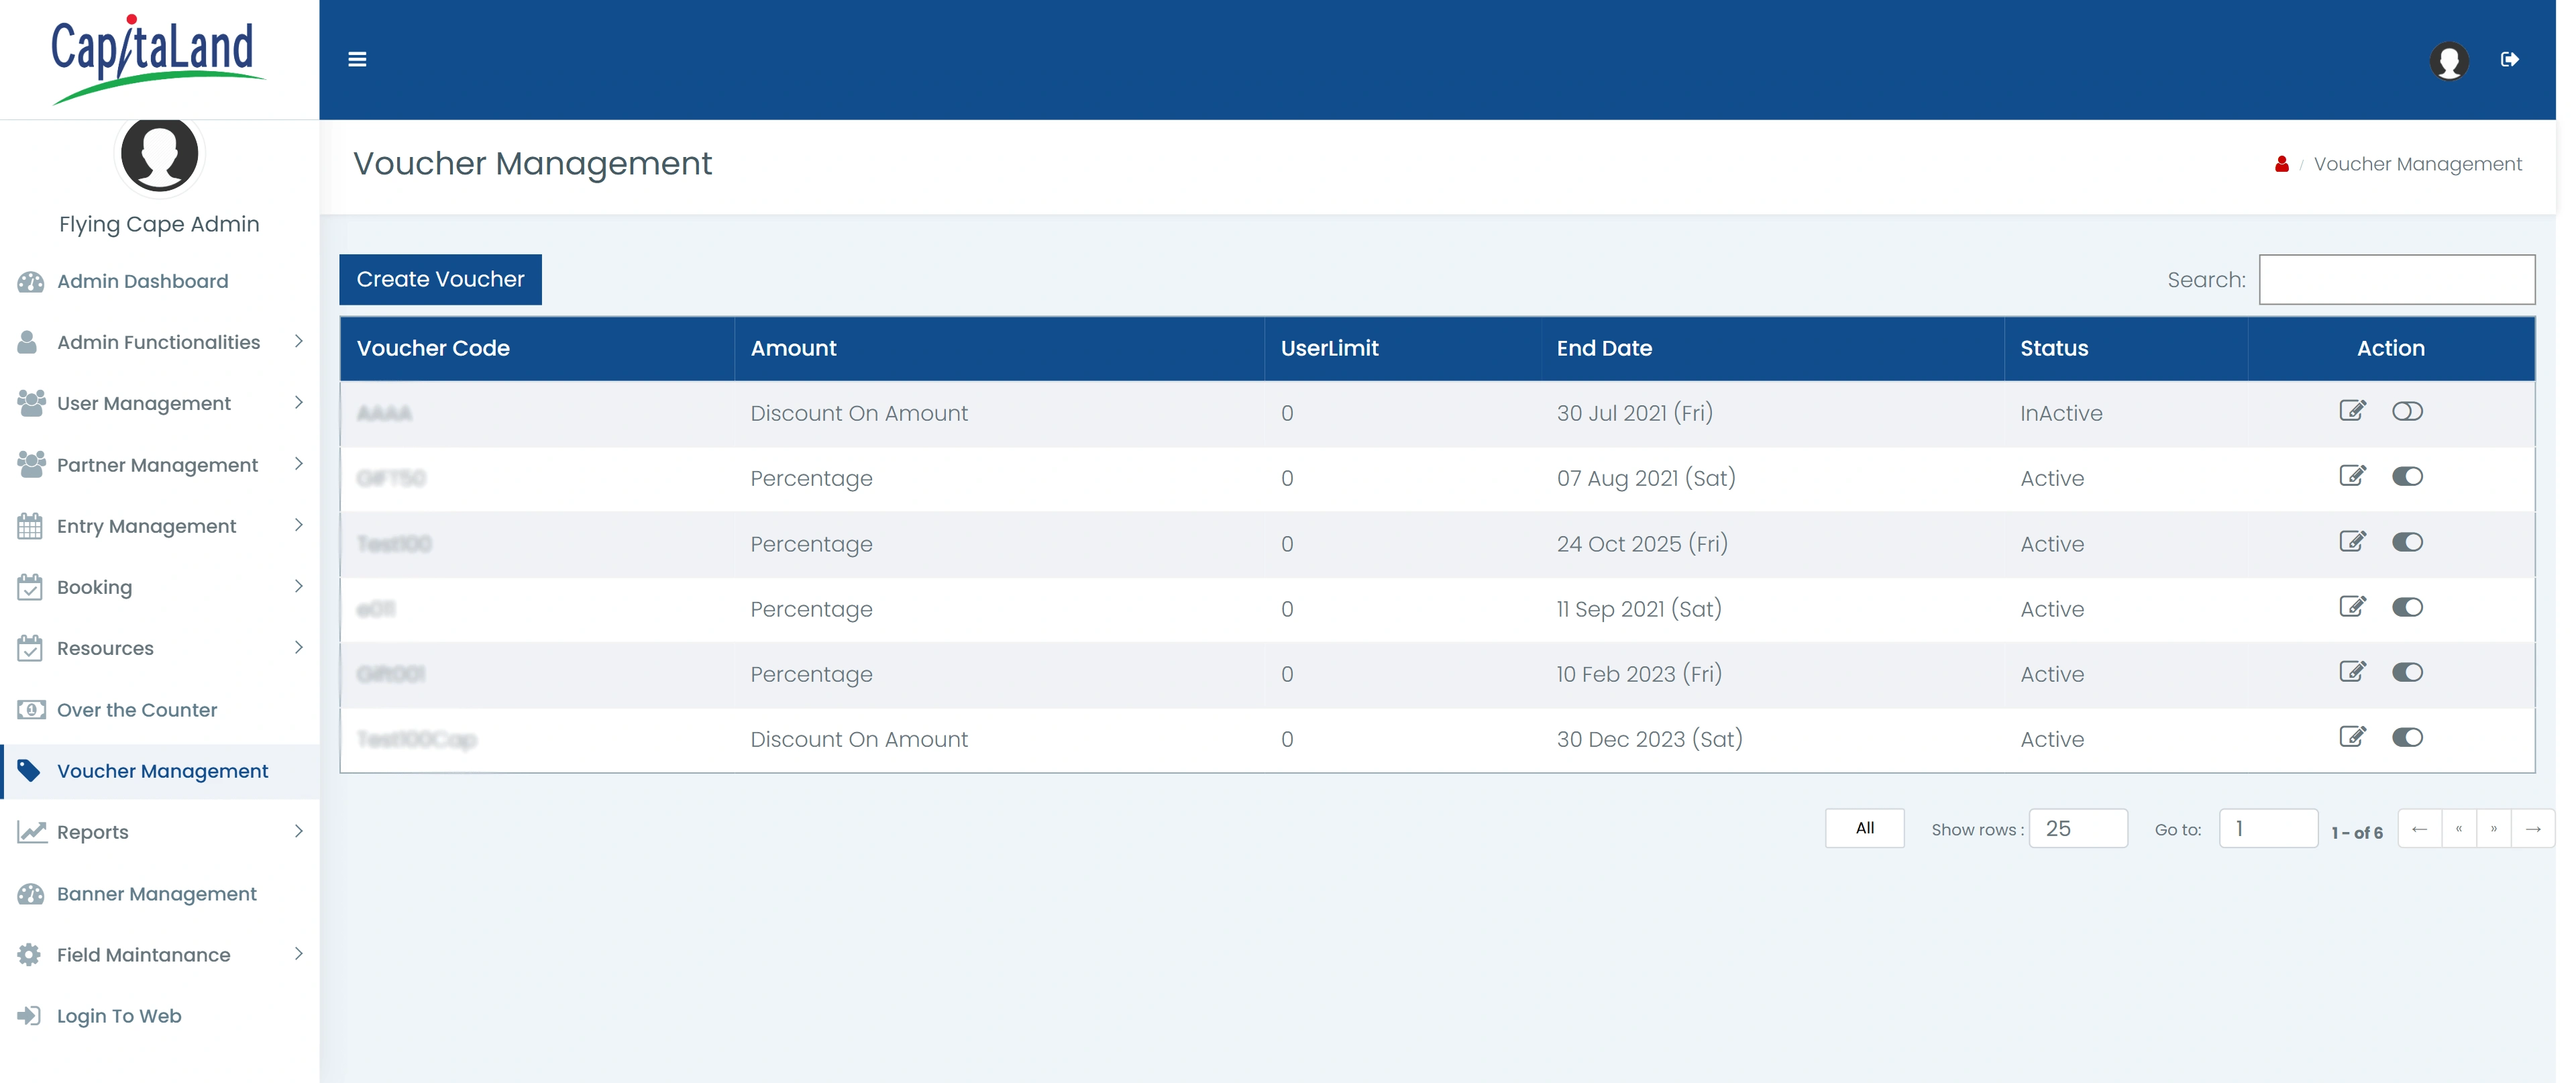Click the All rows button
The height and width of the screenshot is (1083, 2576).
point(1864,828)
